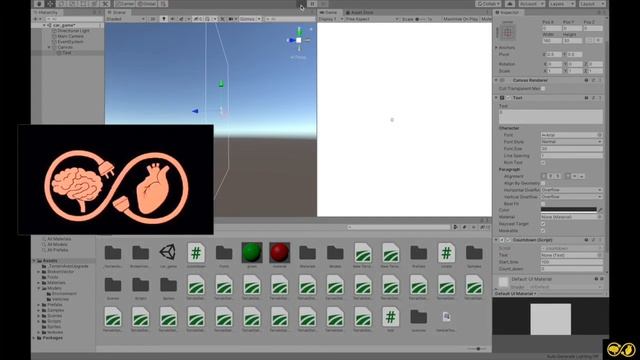Expand the Anchors section in the Inspector
The height and width of the screenshot is (360, 640).
point(497,48)
